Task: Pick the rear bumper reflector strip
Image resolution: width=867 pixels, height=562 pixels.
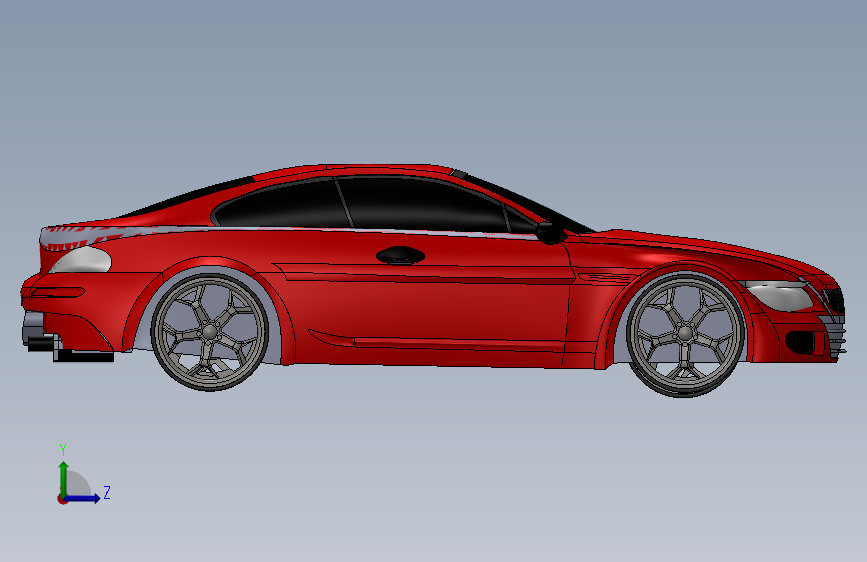Action: point(58,293)
